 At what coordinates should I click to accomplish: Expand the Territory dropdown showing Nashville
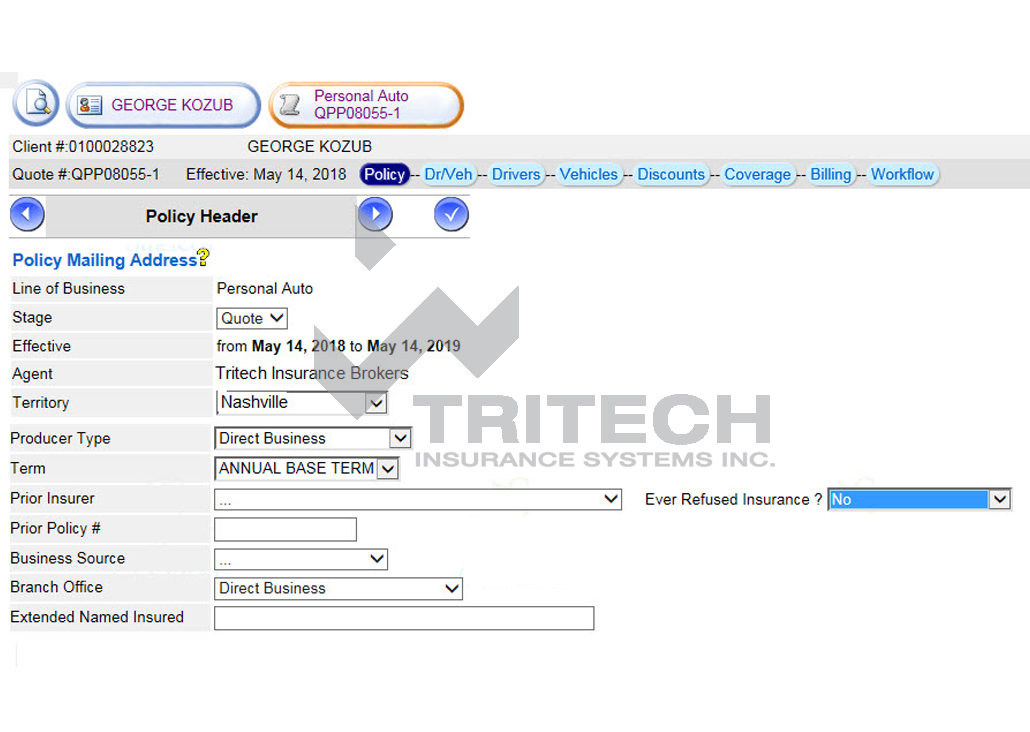pyautogui.click(x=376, y=403)
